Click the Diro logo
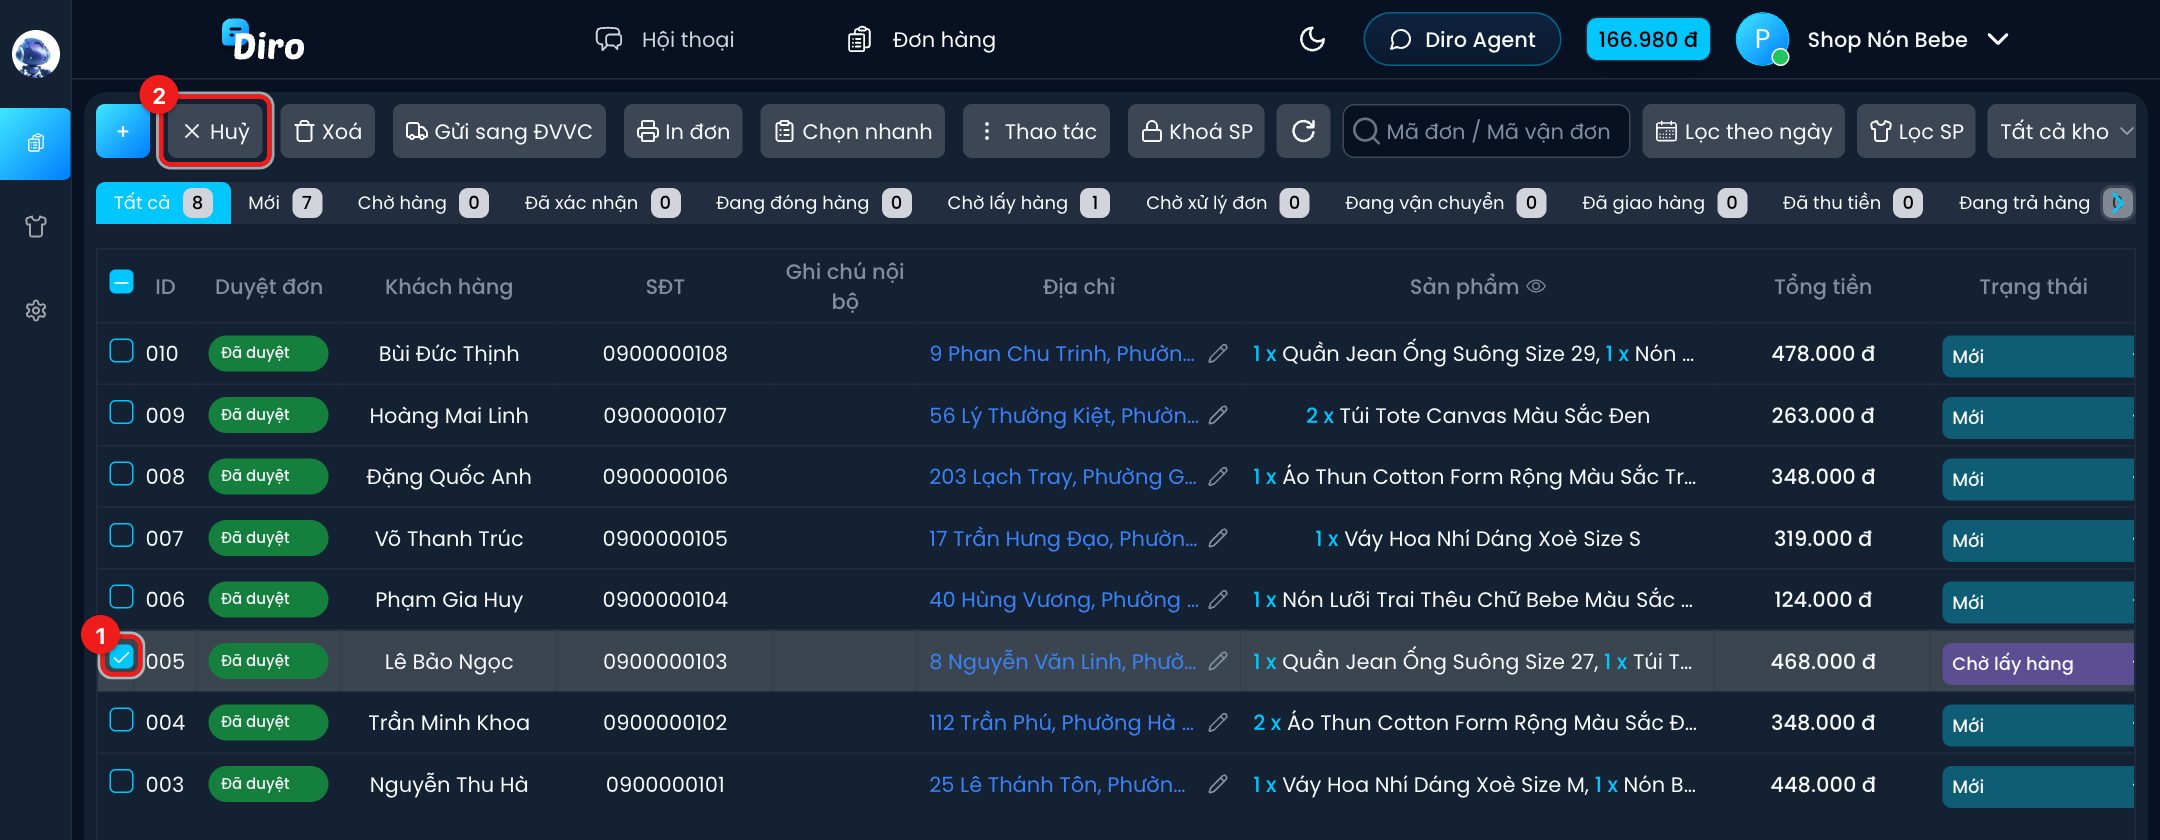This screenshot has height=840, width=2160. pyautogui.click(x=263, y=40)
